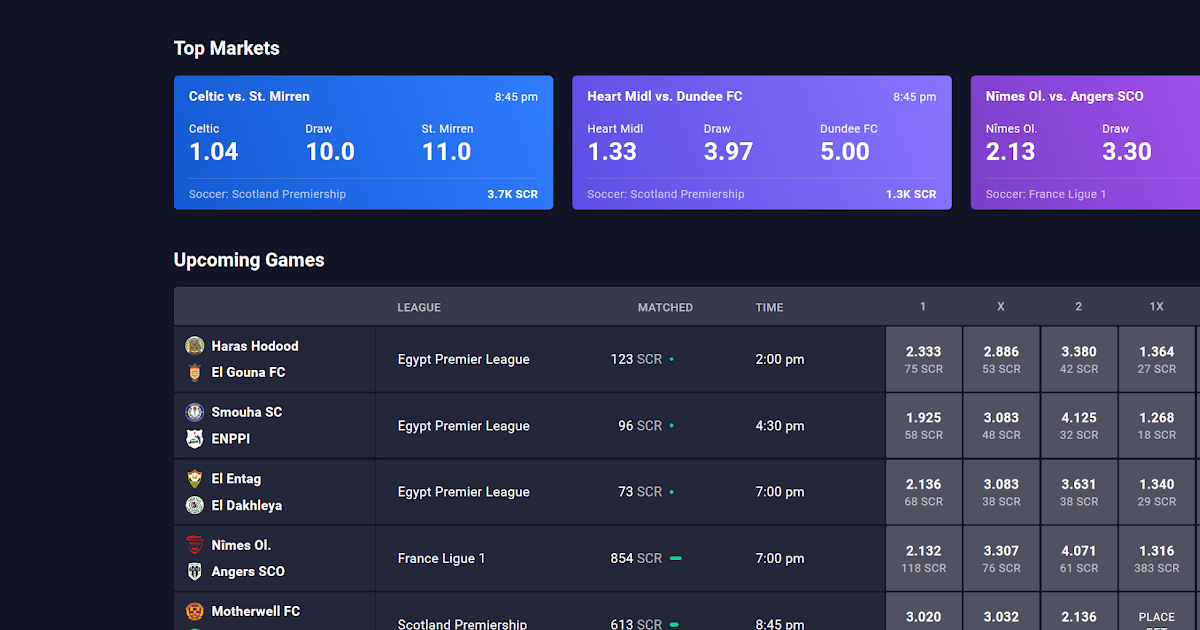Image resolution: width=1200 pixels, height=630 pixels.
Task: Pick 1X odds 1.268 for Smouha SC
Action: point(1157,425)
